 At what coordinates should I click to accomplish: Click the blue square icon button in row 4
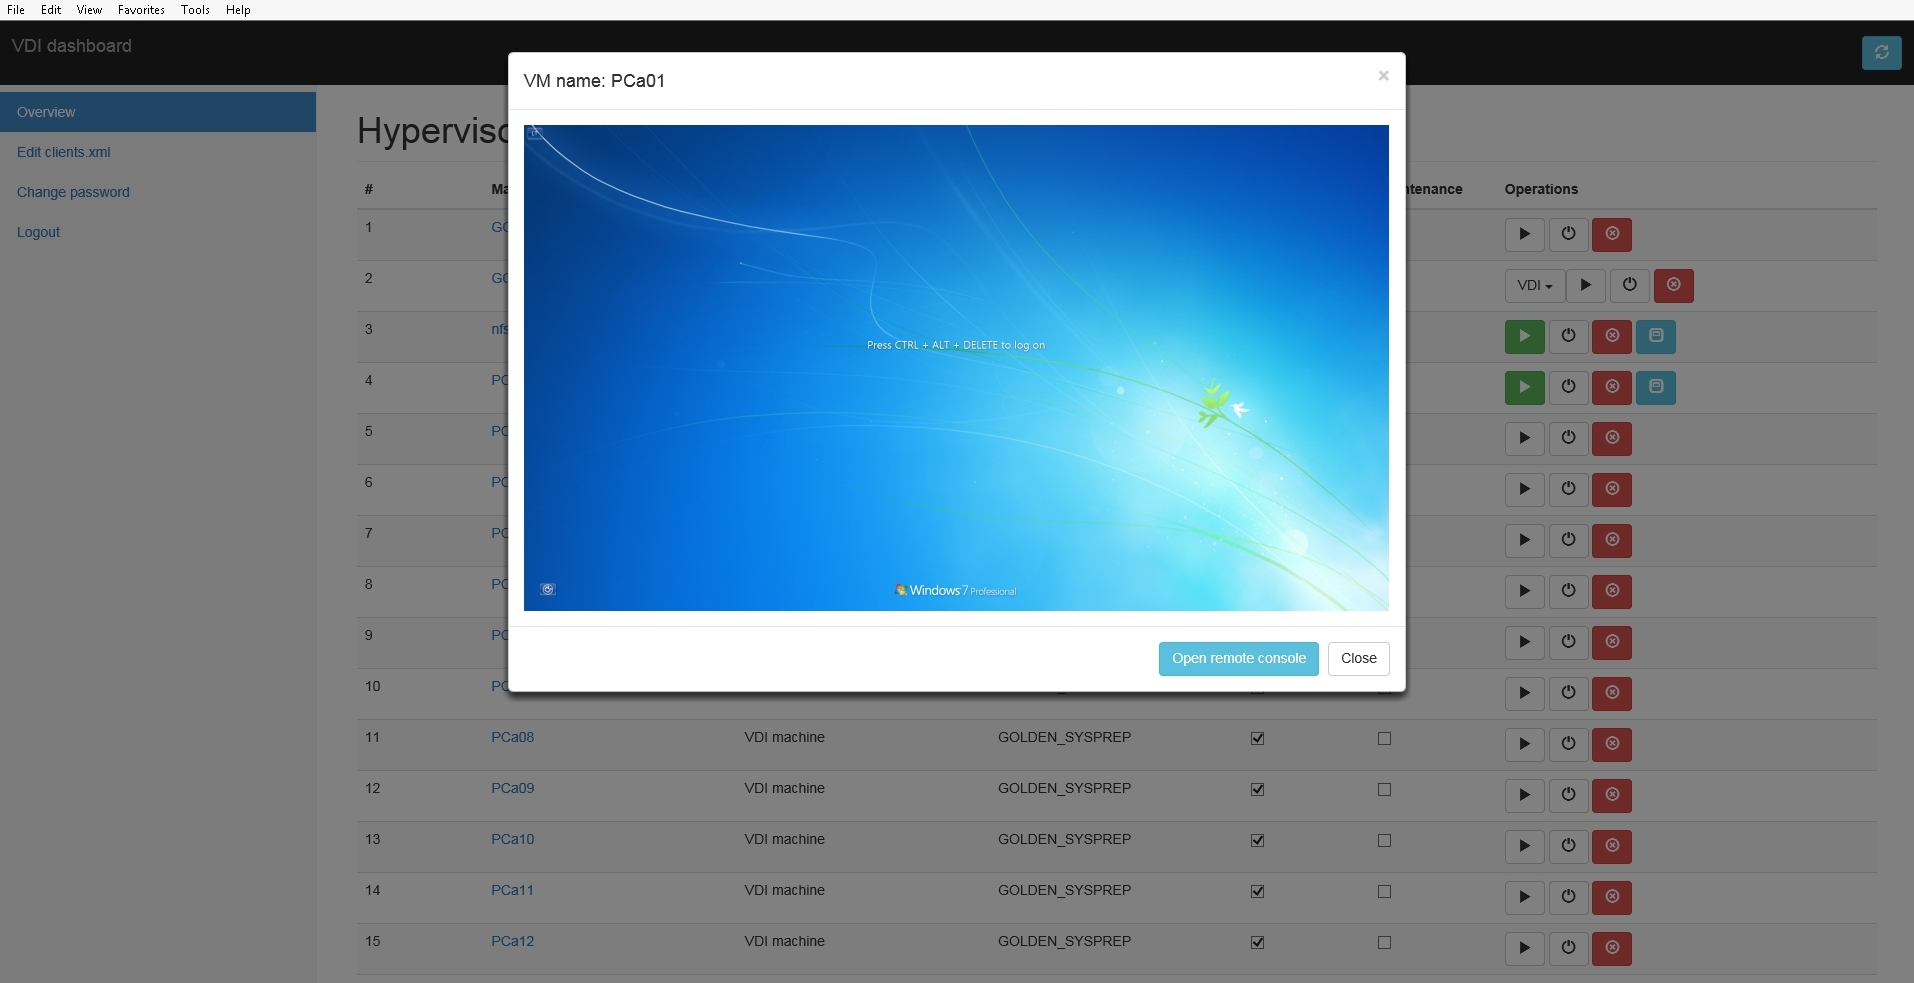1656,388
